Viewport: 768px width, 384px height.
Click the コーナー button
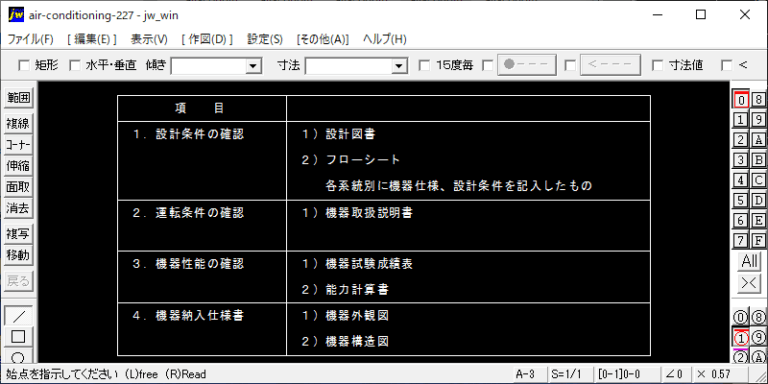18,145
